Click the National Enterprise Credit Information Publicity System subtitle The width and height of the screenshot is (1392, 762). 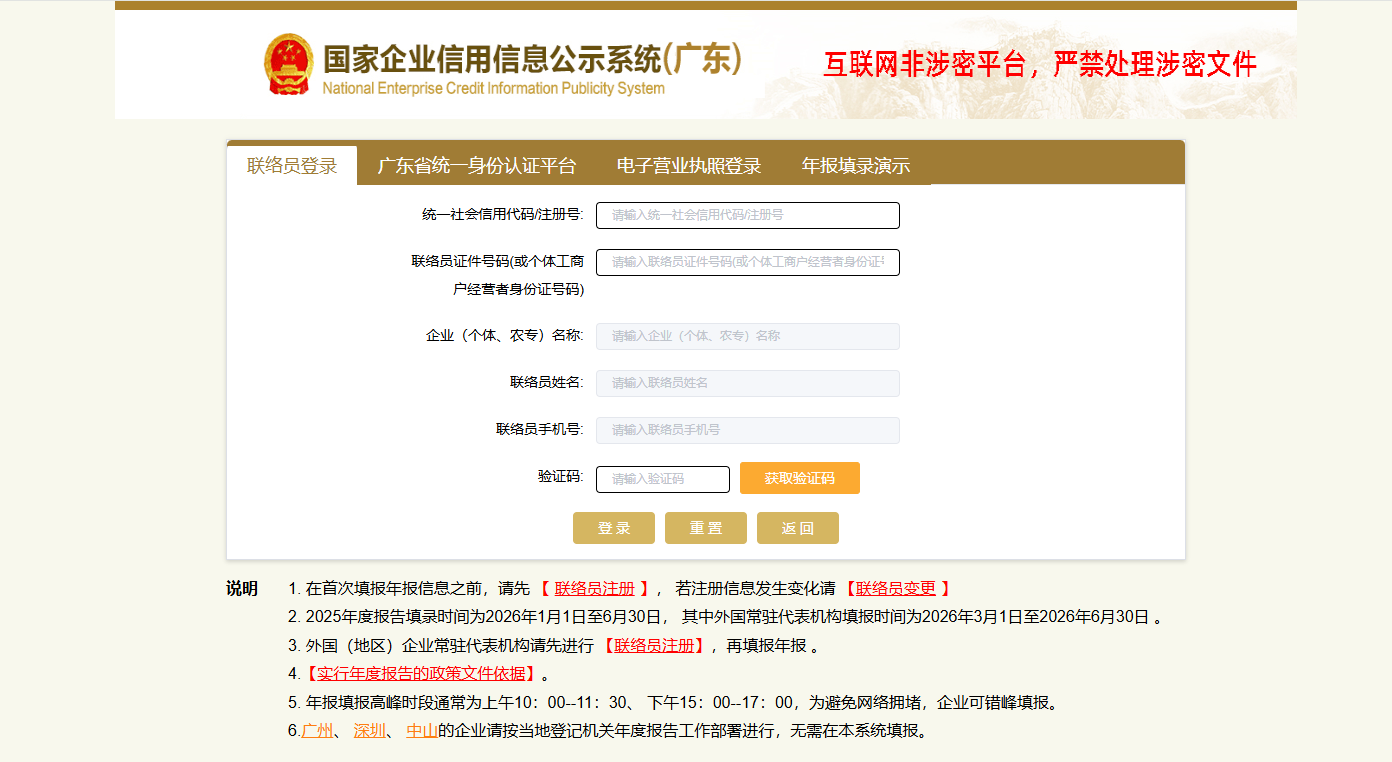pyautogui.click(x=493, y=88)
